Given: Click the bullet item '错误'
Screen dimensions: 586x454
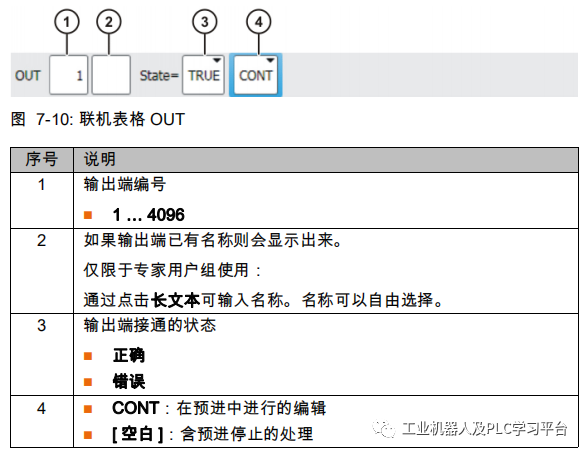Looking at the screenshot, I should click(129, 382).
